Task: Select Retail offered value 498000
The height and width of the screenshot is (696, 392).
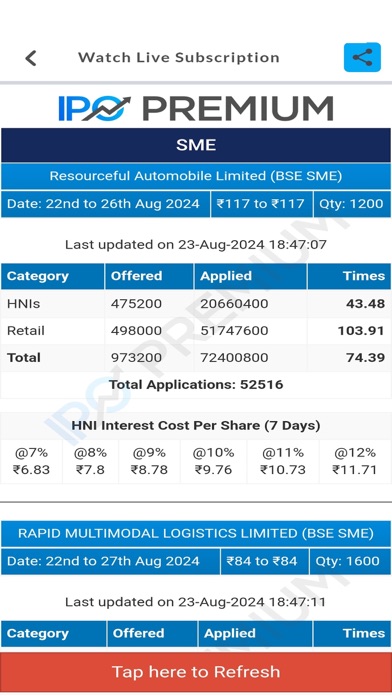Action: click(136, 331)
